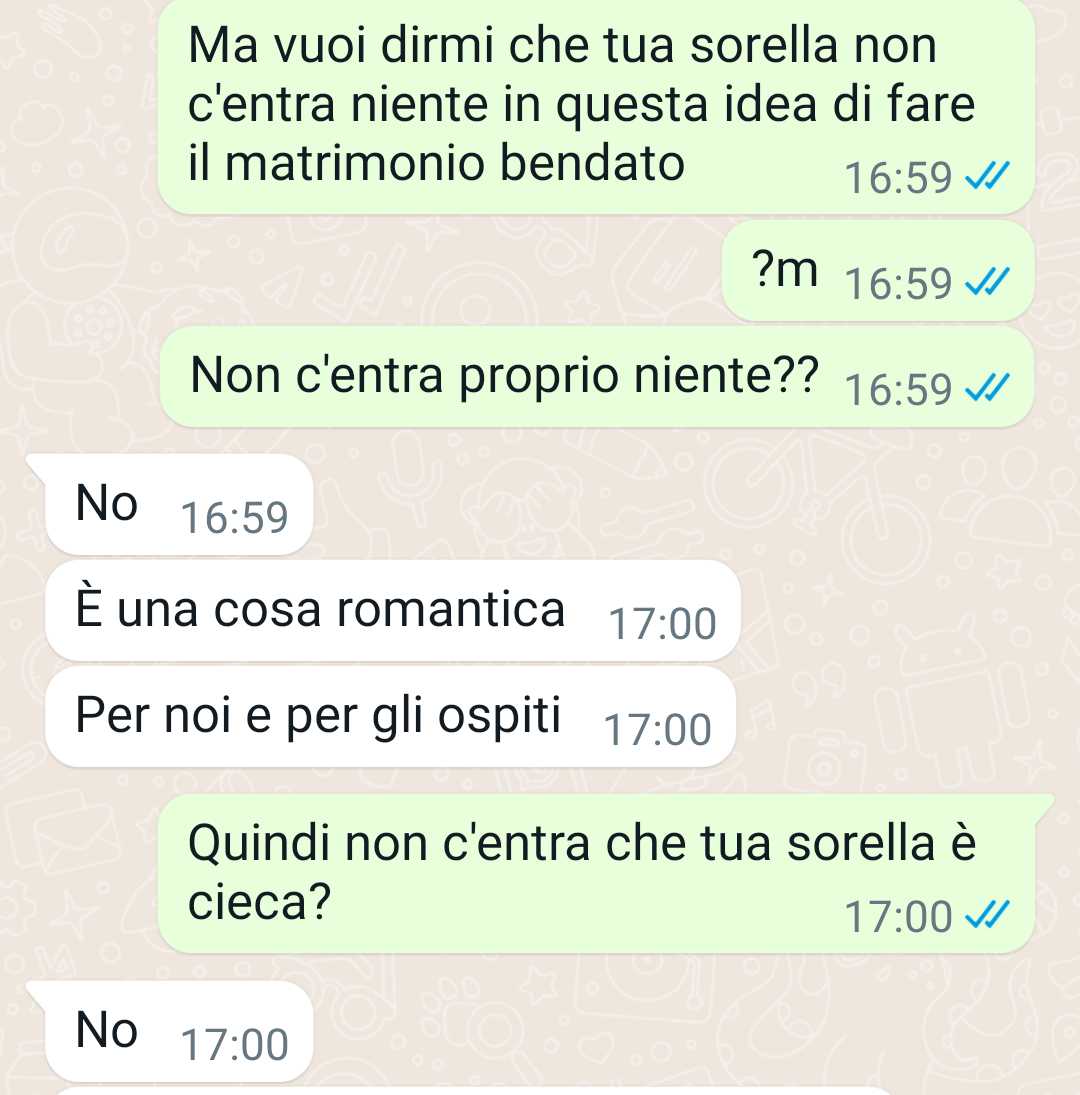
Task: Tap the blue double-check beside '?m'
Action: [x=986, y=282]
